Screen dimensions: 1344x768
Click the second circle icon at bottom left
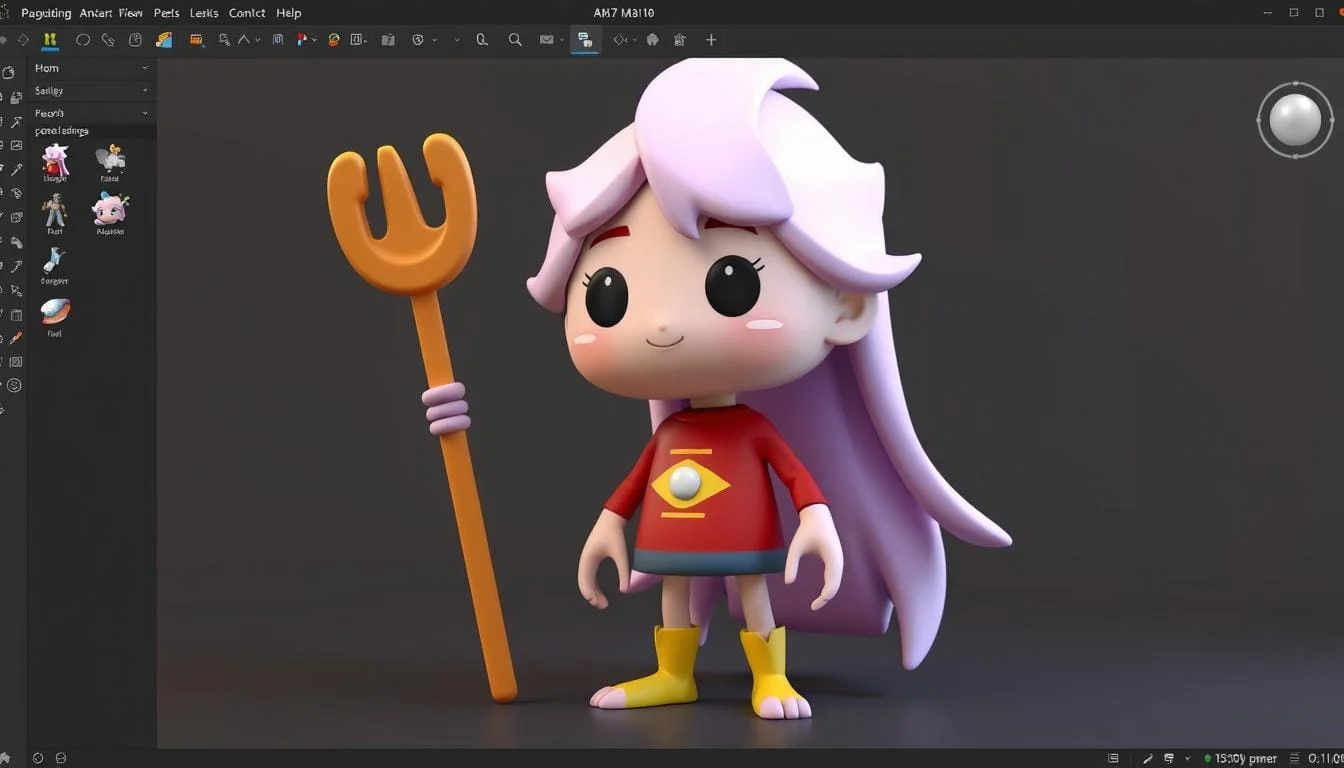point(61,758)
